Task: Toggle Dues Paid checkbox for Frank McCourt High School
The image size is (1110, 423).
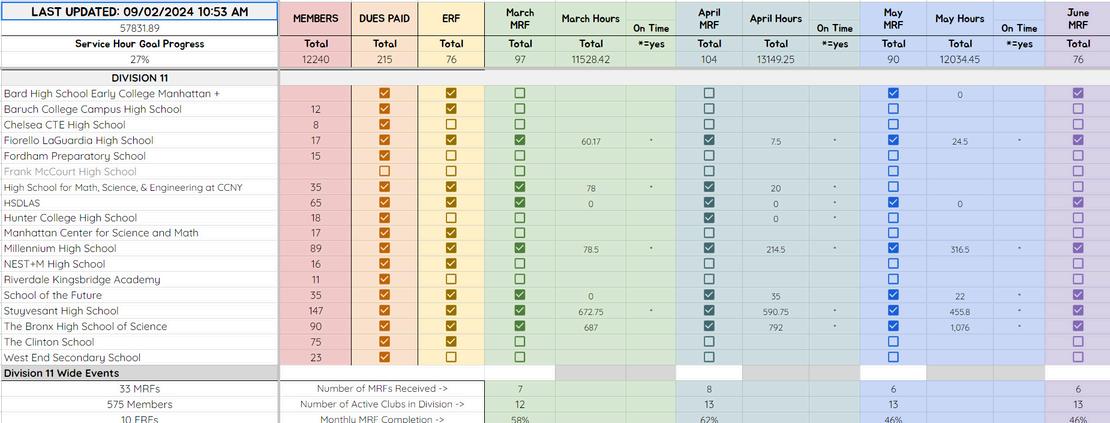Action: (384, 171)
